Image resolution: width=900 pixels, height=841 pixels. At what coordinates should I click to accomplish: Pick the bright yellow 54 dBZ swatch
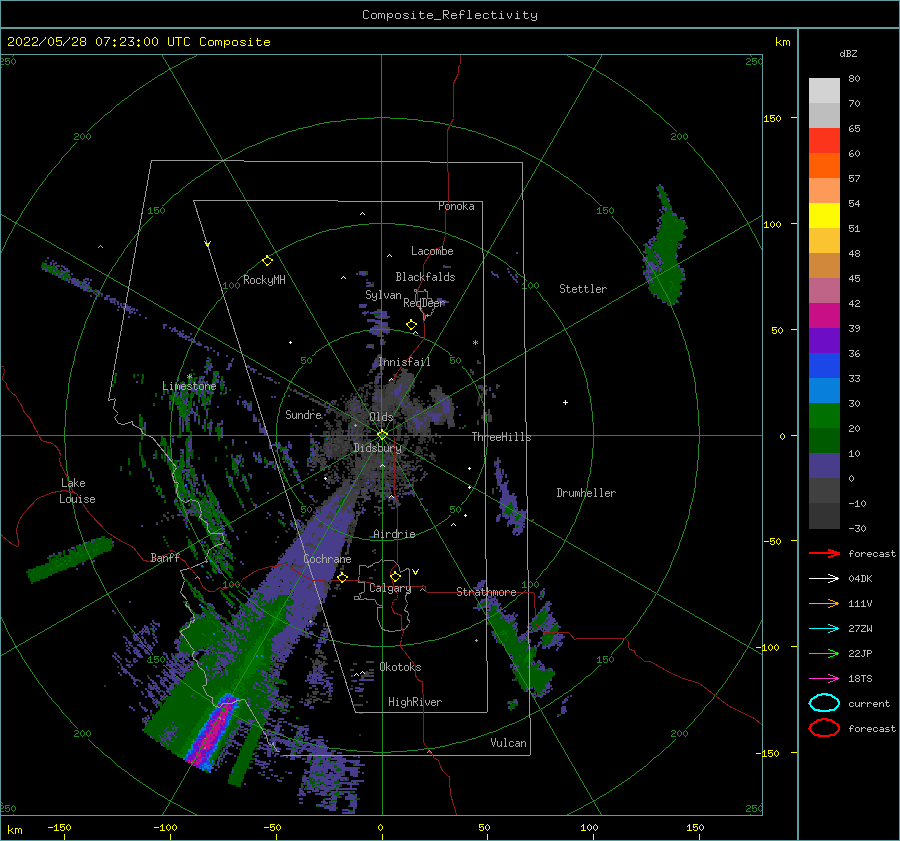824,216
